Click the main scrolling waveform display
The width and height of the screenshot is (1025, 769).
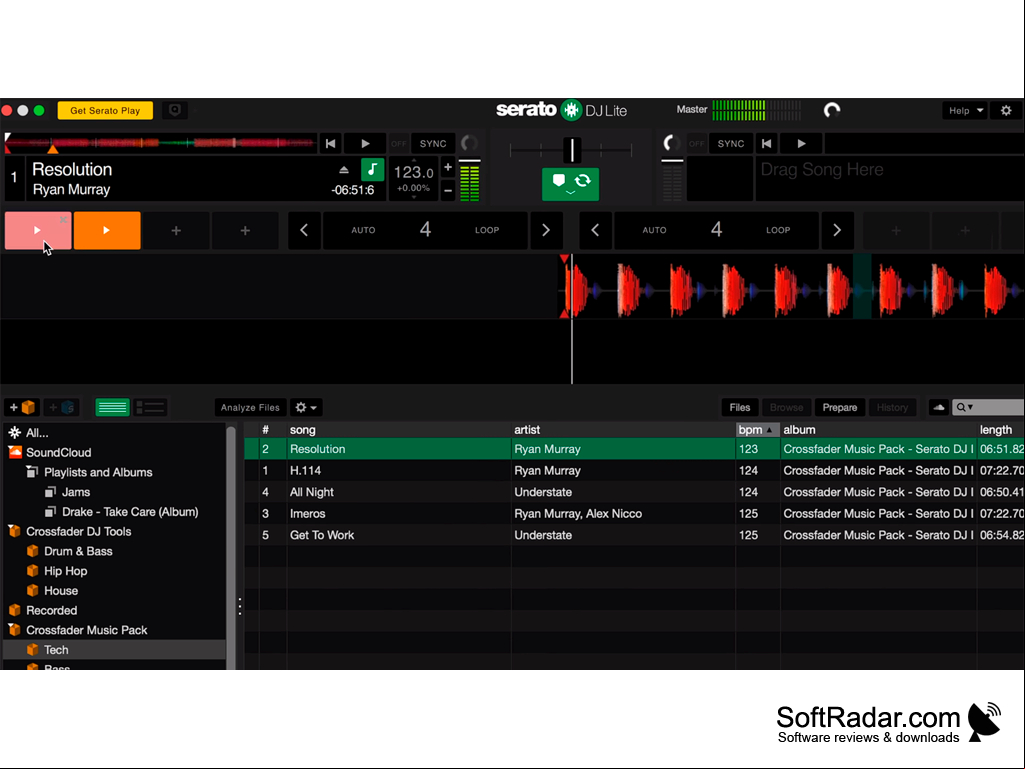click(512, 286)
